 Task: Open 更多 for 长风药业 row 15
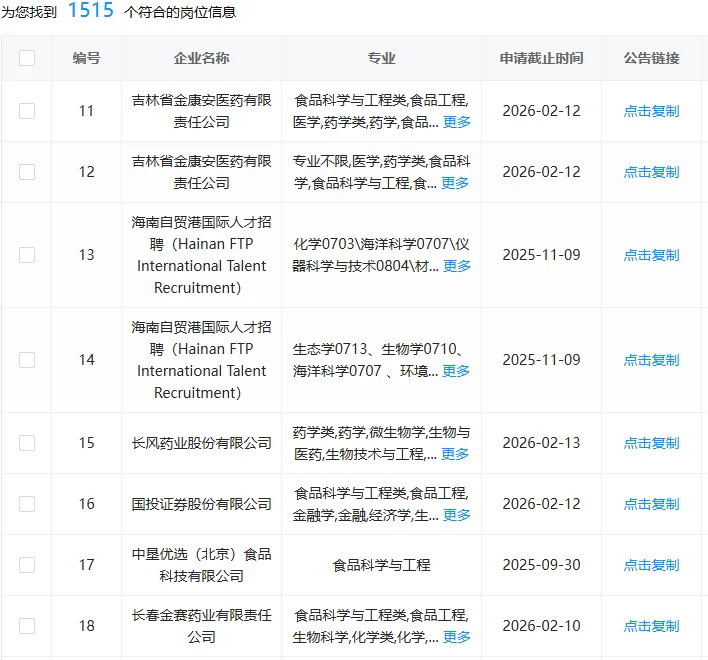(455, 454)
